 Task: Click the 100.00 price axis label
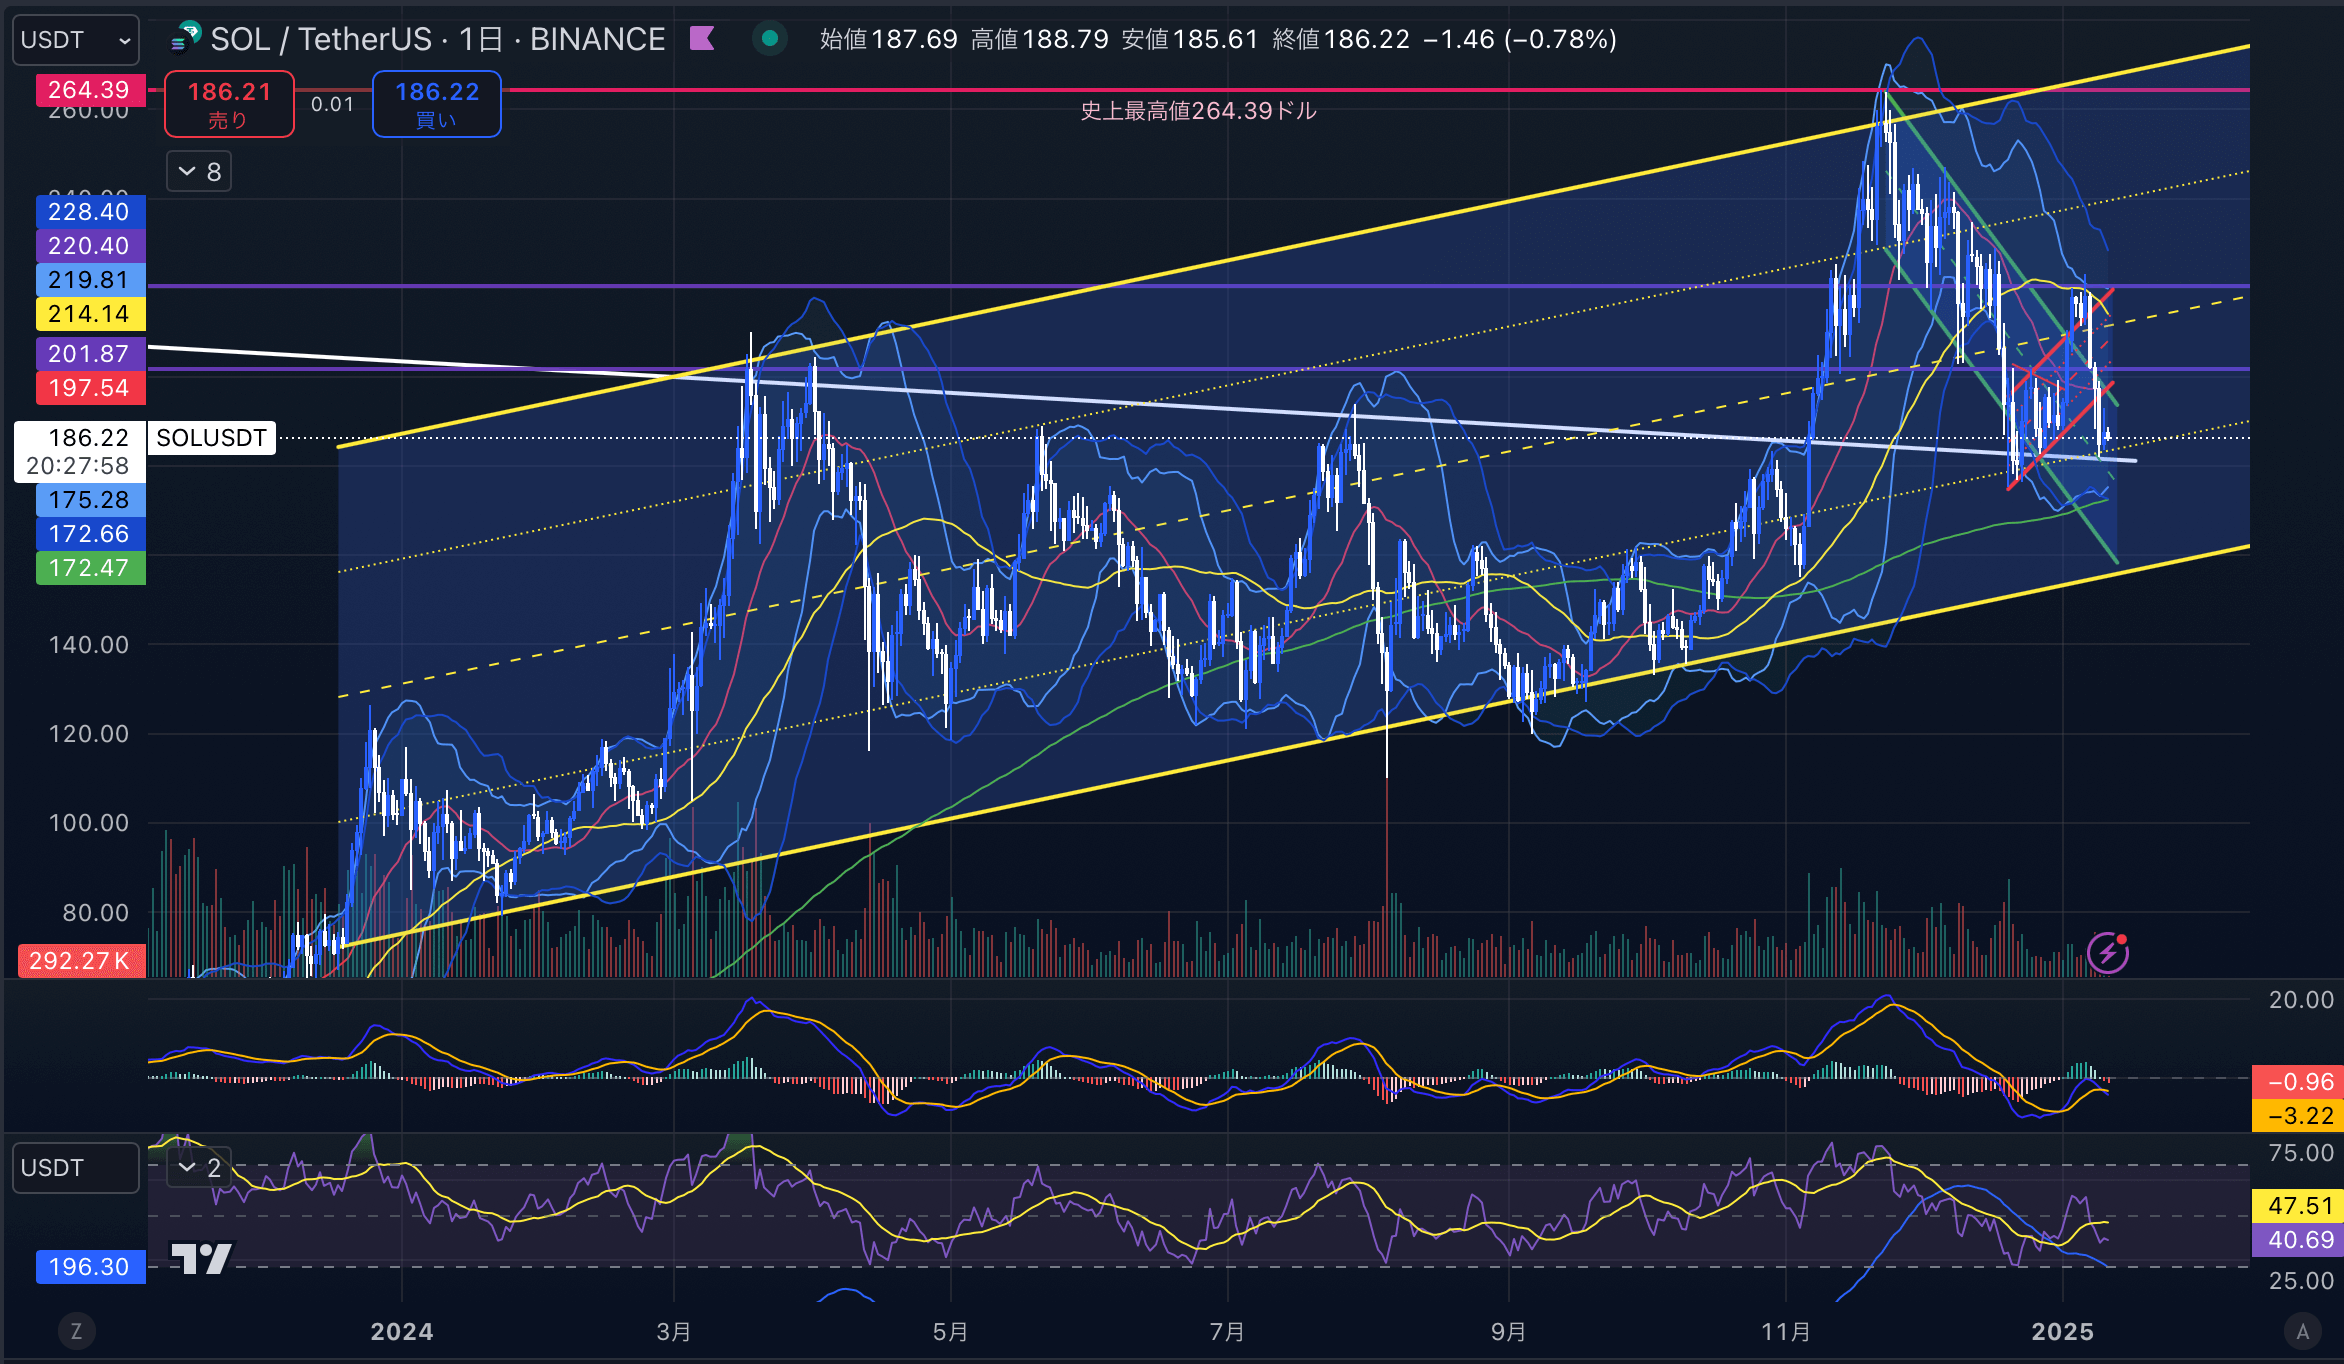click(x=89, y=823)
